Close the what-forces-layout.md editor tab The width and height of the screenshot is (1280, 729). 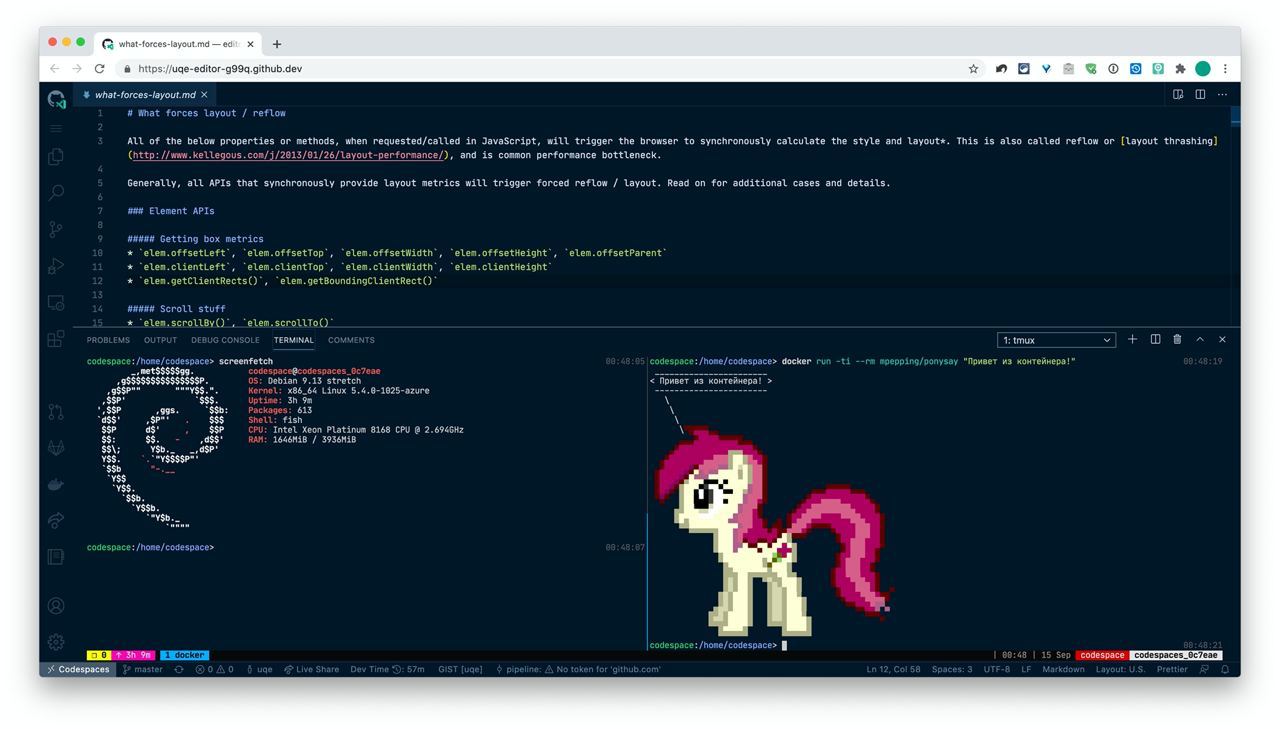pyautogui.click(x=204, y=95)
